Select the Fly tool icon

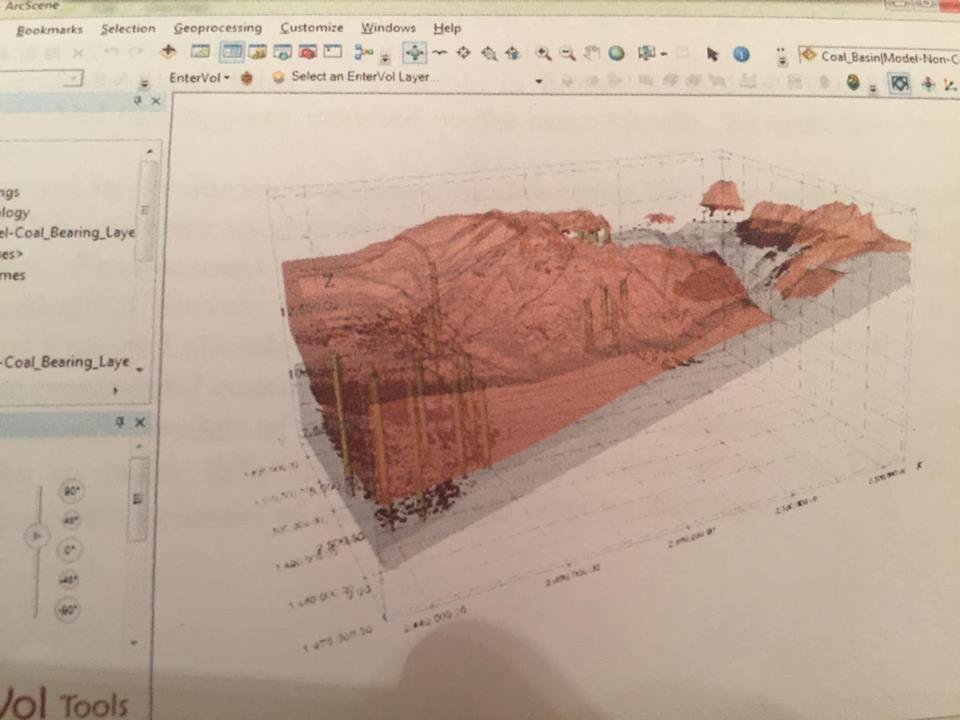(439, 53)
